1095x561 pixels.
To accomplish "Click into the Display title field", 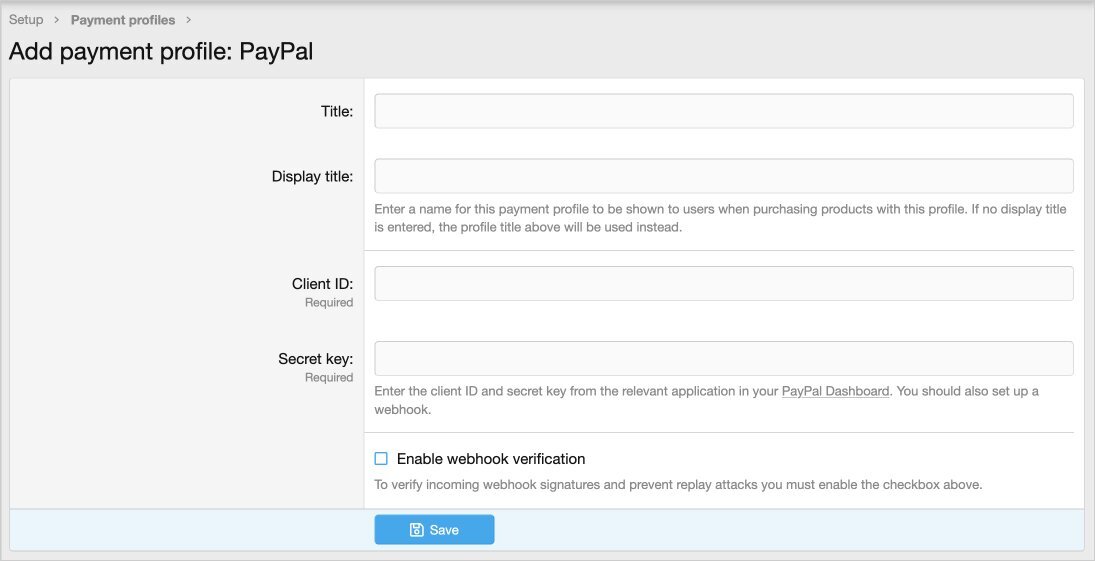I will [x=723, y=176].
